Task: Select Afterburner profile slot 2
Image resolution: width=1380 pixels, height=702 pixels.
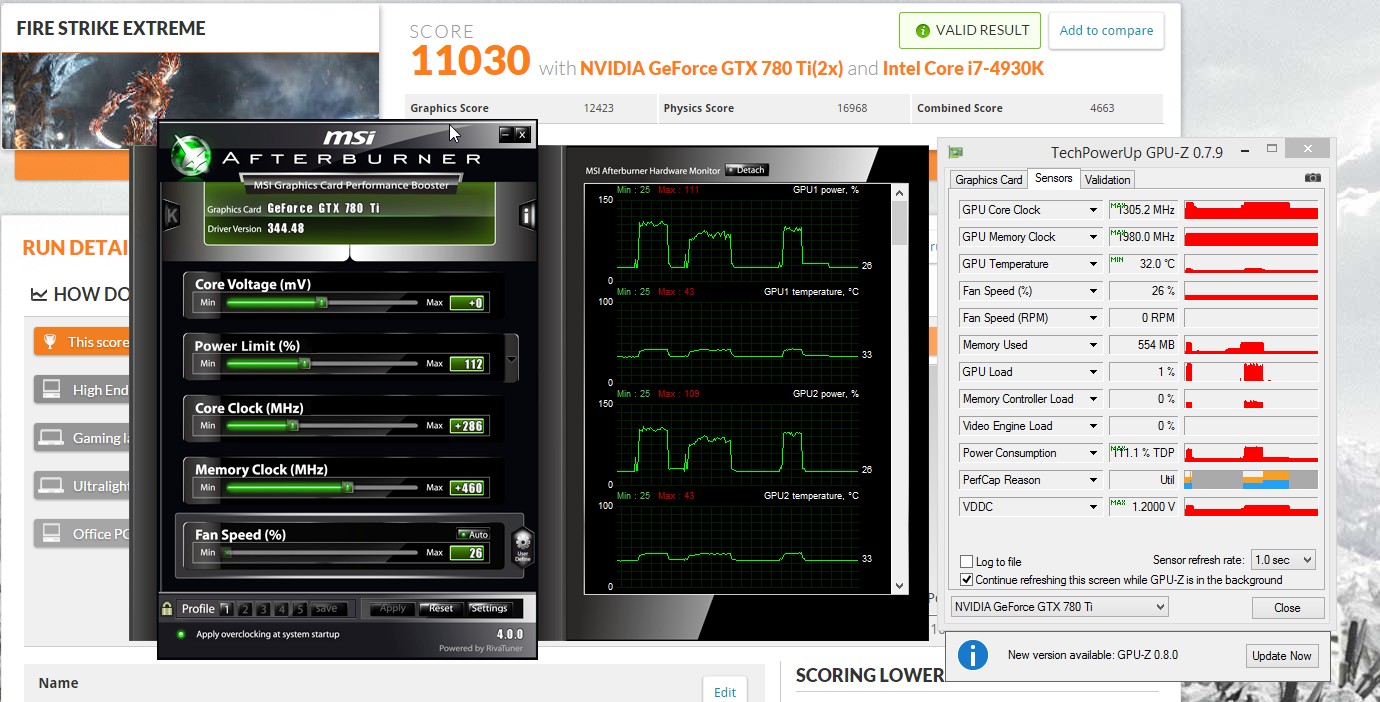Action: tap(245, 608)
